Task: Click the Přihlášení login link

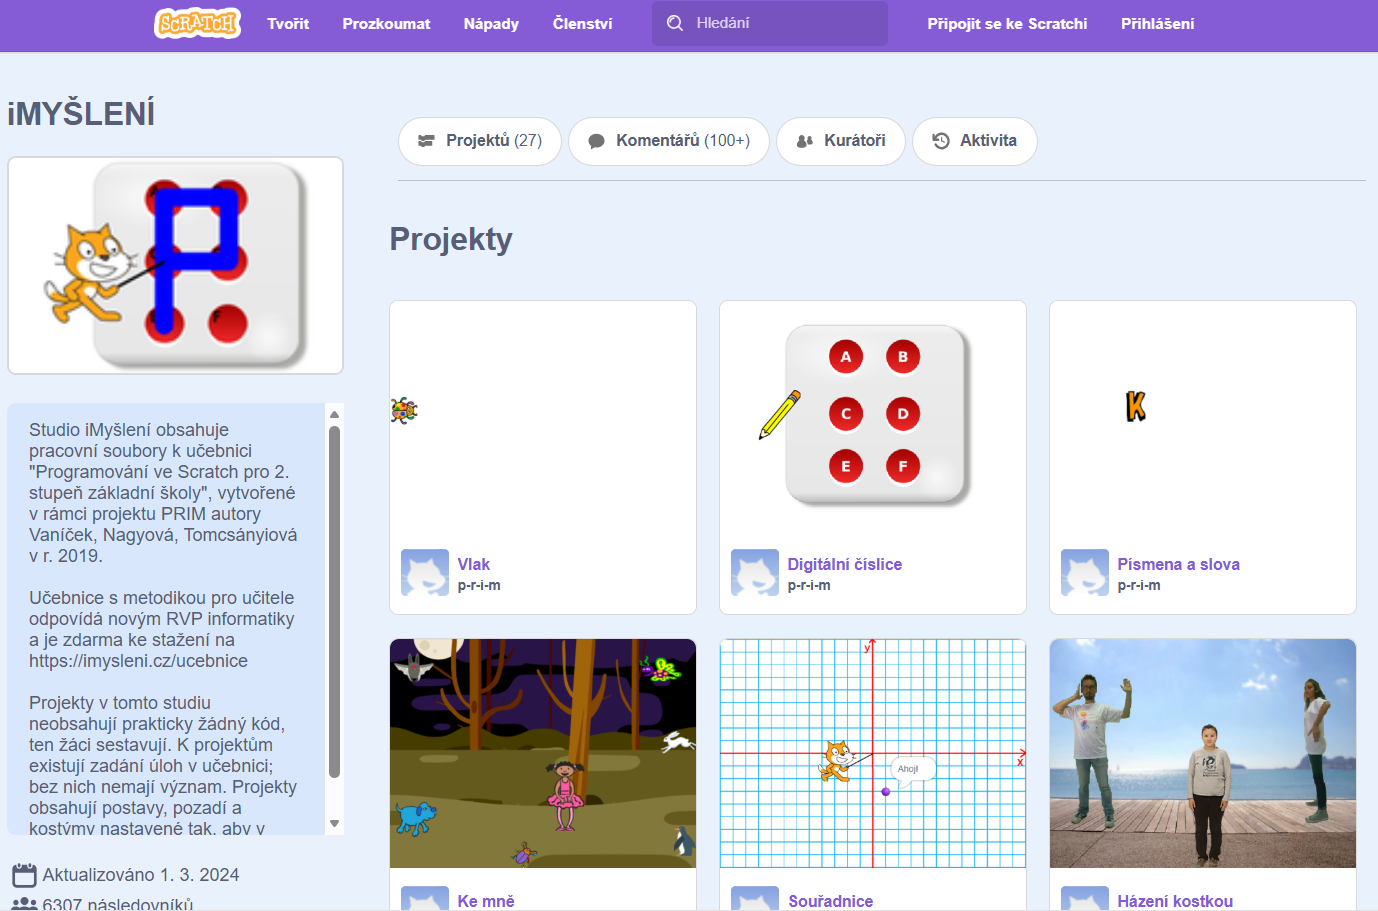Action: pos(1157,24)
